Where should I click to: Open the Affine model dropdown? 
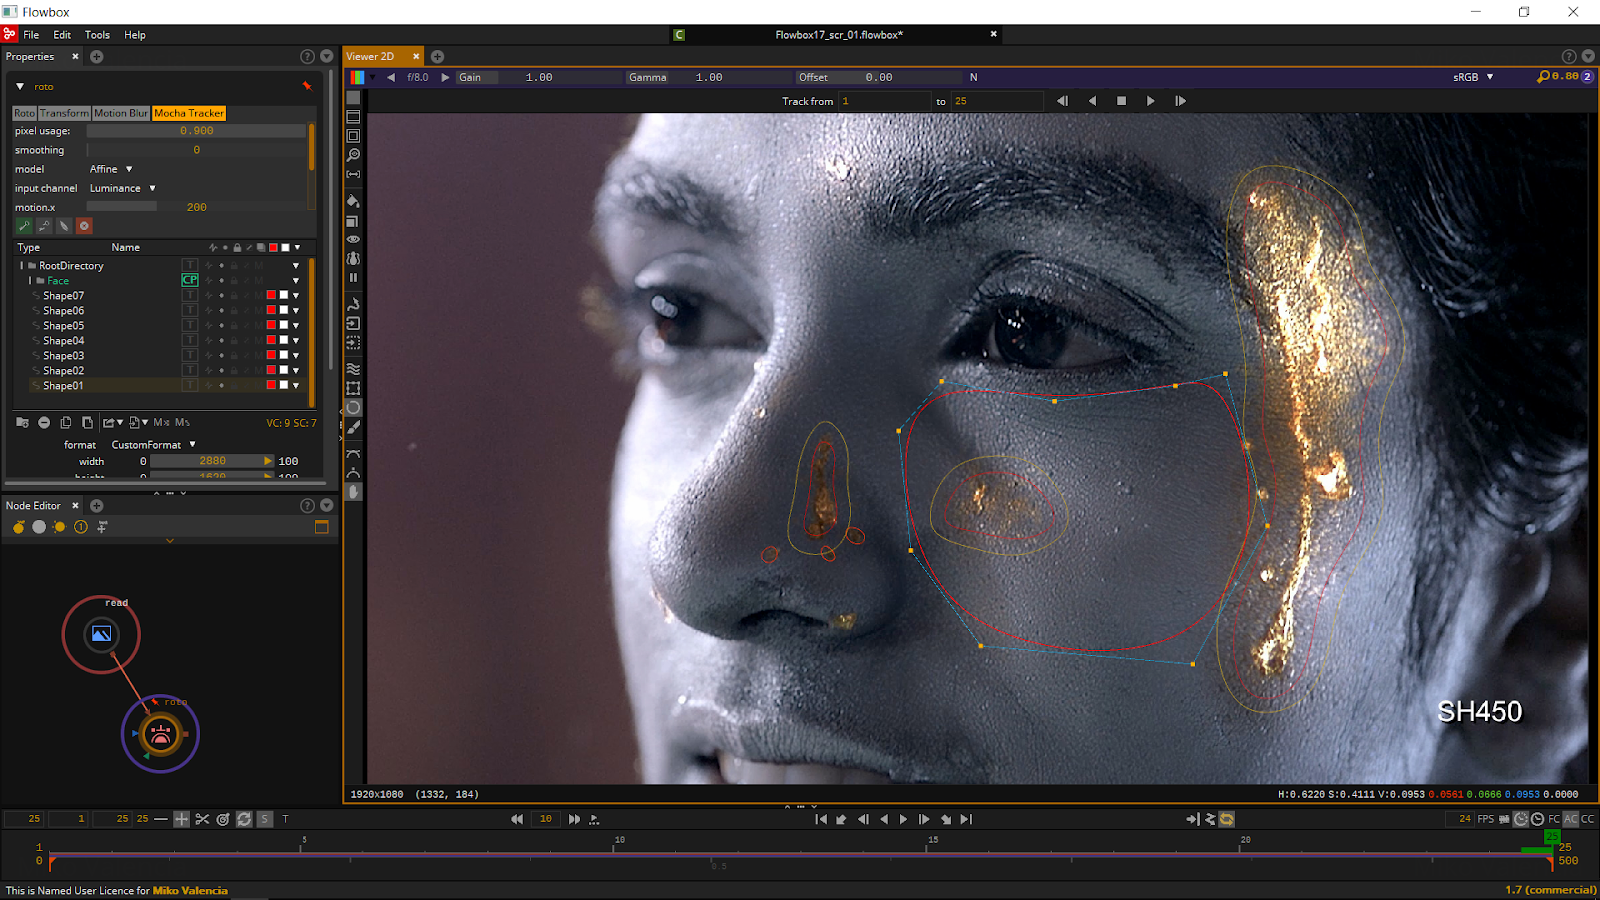(x=110, y=169)
